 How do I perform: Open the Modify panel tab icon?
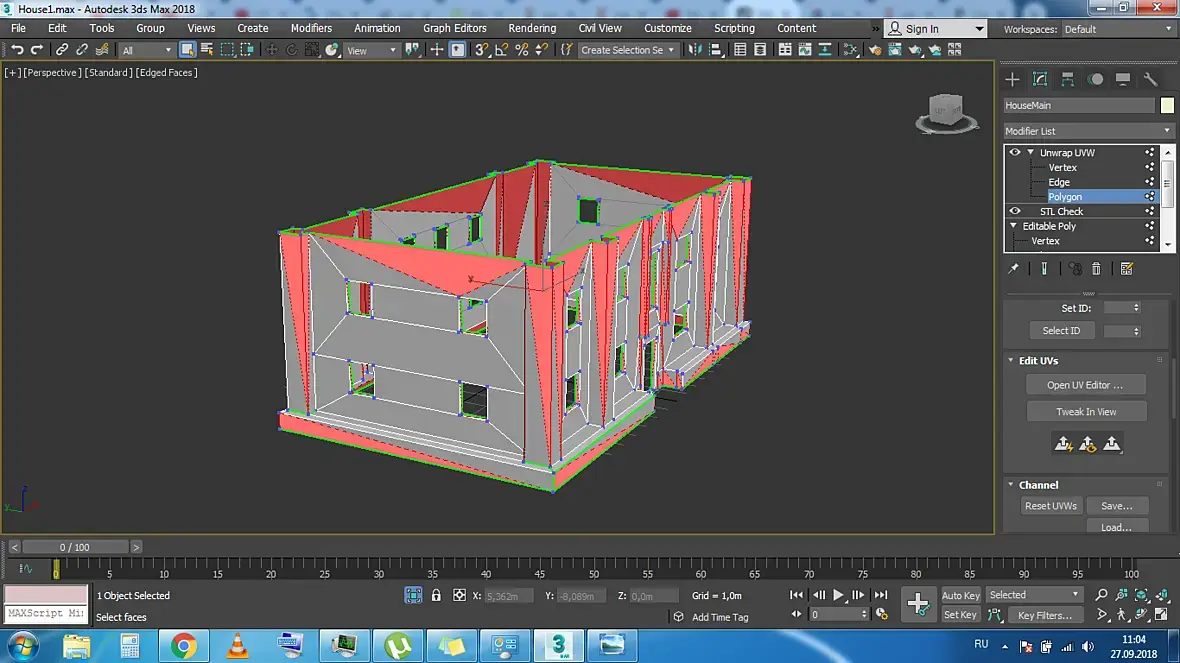click(x=1040, y=80)
